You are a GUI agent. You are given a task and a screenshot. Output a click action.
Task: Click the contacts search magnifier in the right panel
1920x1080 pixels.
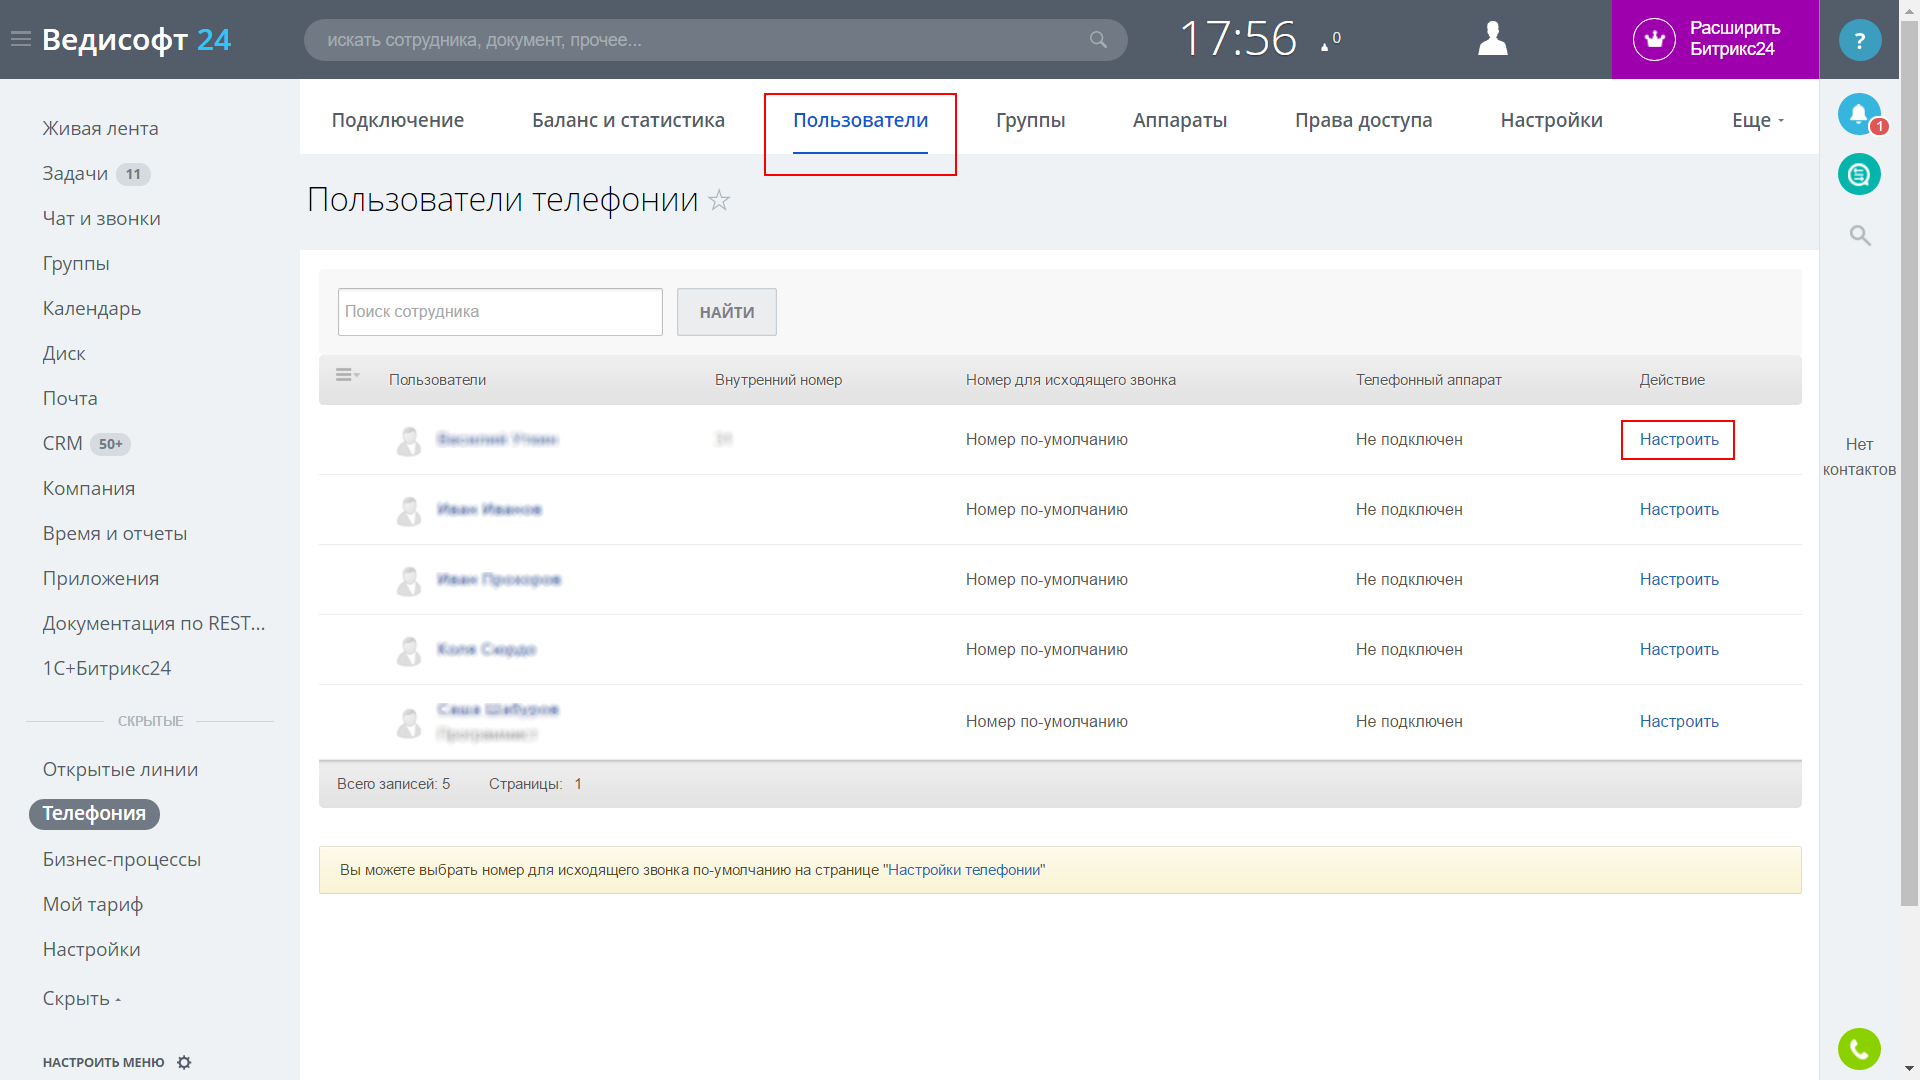1859,235
